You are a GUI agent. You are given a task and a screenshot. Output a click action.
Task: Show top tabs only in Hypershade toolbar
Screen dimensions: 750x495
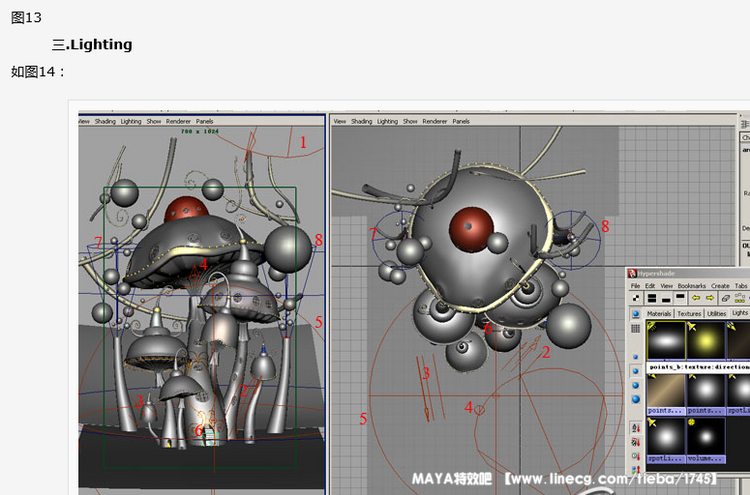tap(680, 298)
